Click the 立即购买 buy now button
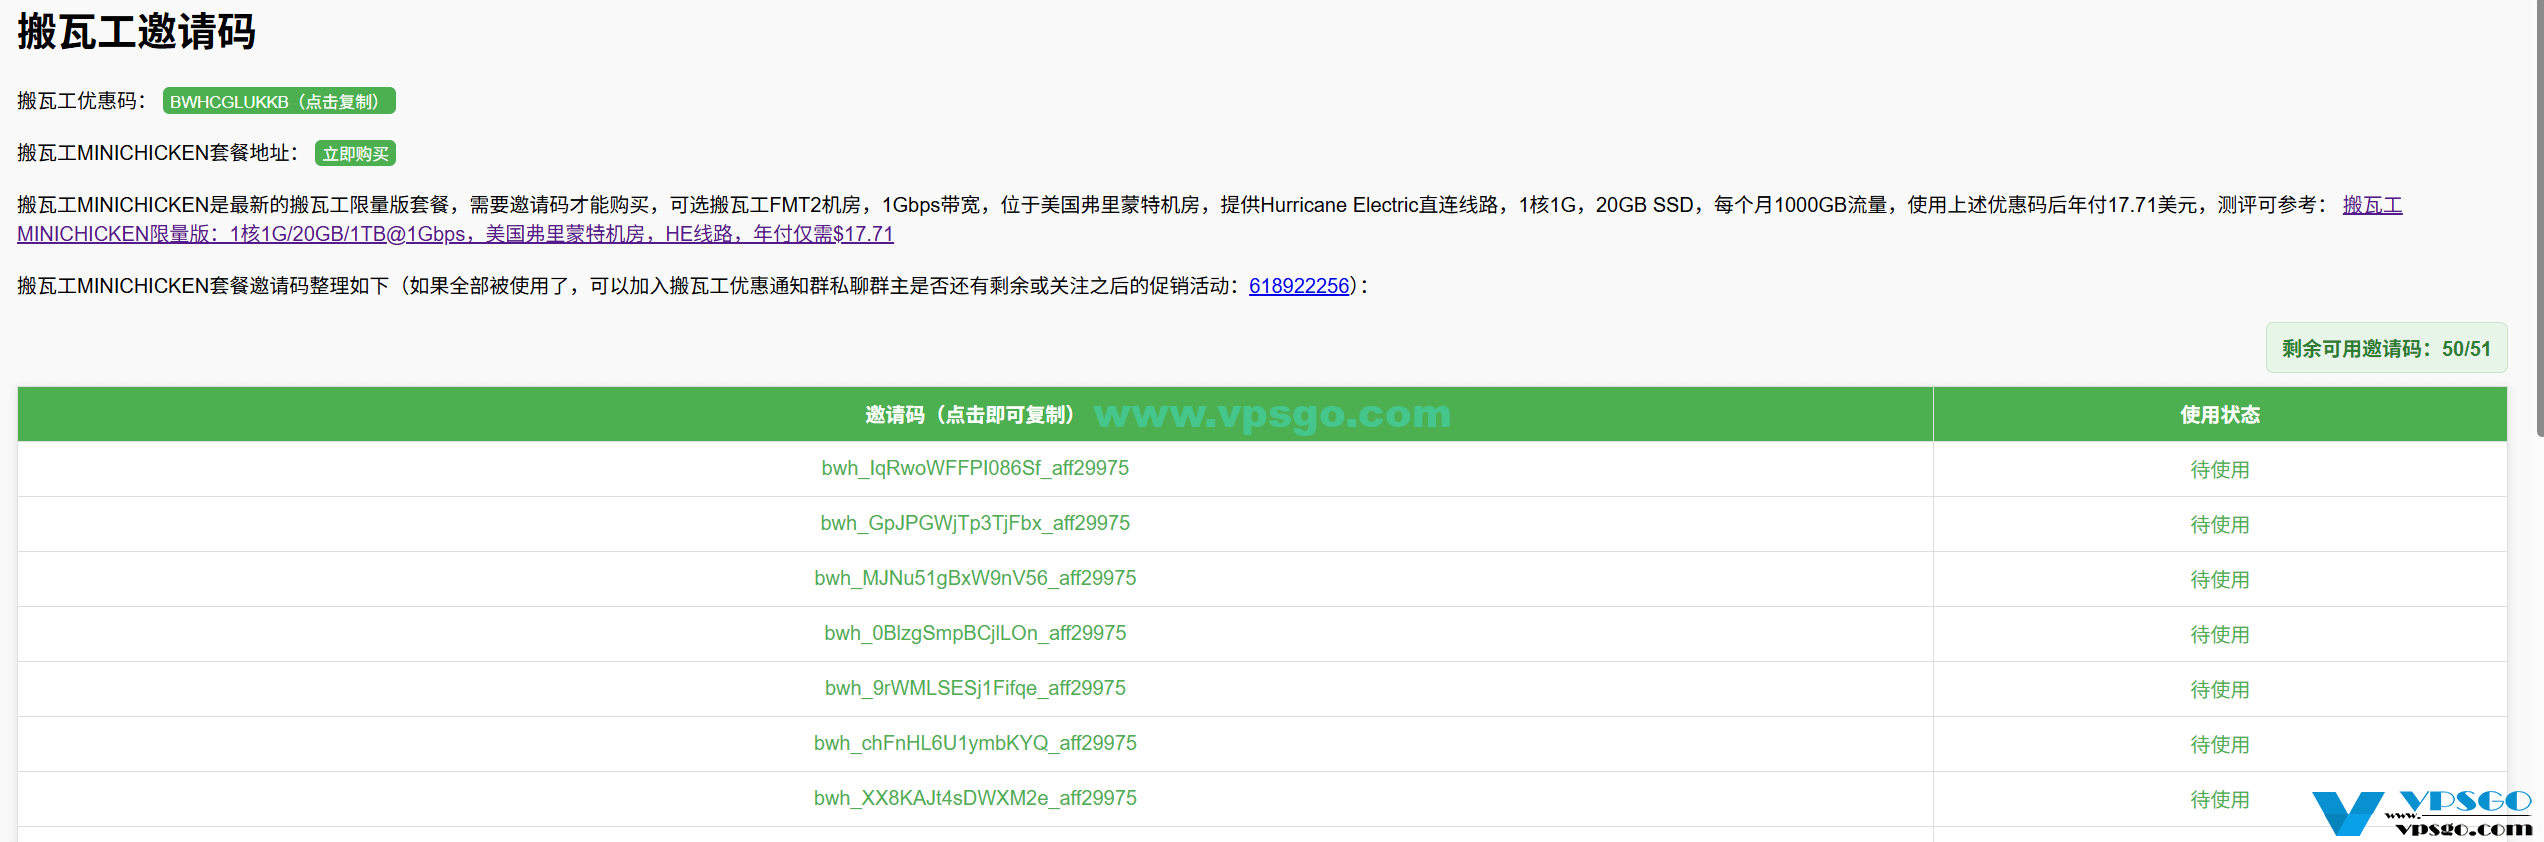This screenshot has height=842, width=2544. [x=355, y=153]
